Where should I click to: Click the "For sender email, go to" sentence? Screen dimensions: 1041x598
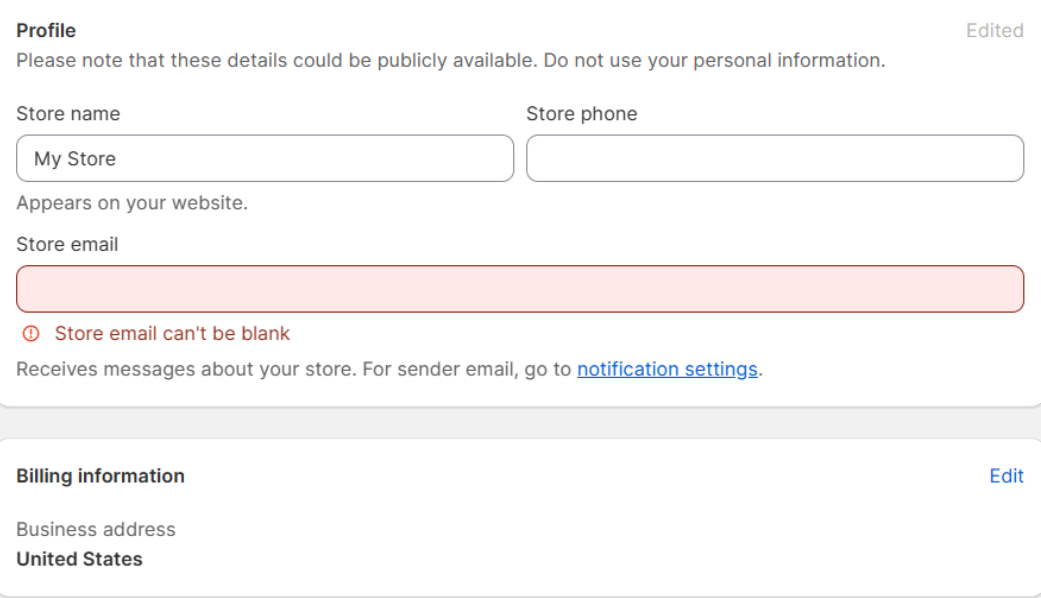[x=467, y=369]
